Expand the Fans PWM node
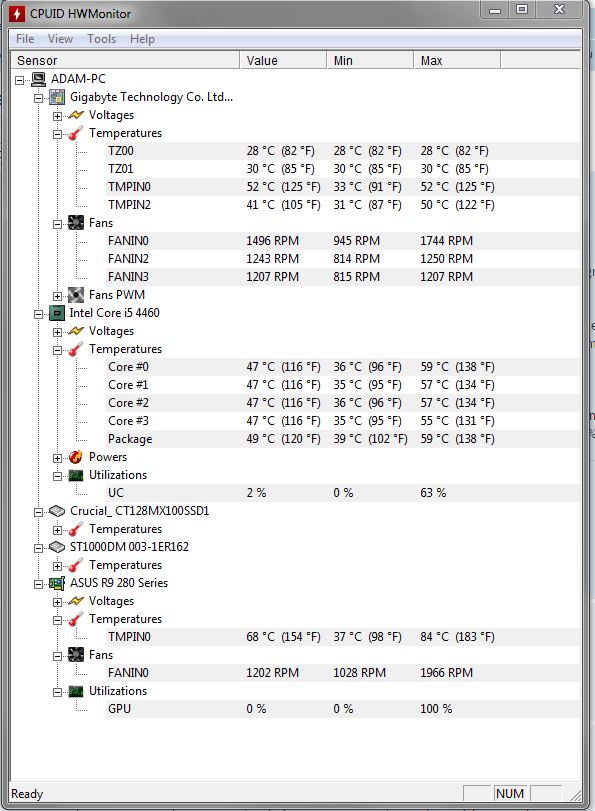Image resolution: width=595 pixels, height=811 pixels. coord(57,296)
